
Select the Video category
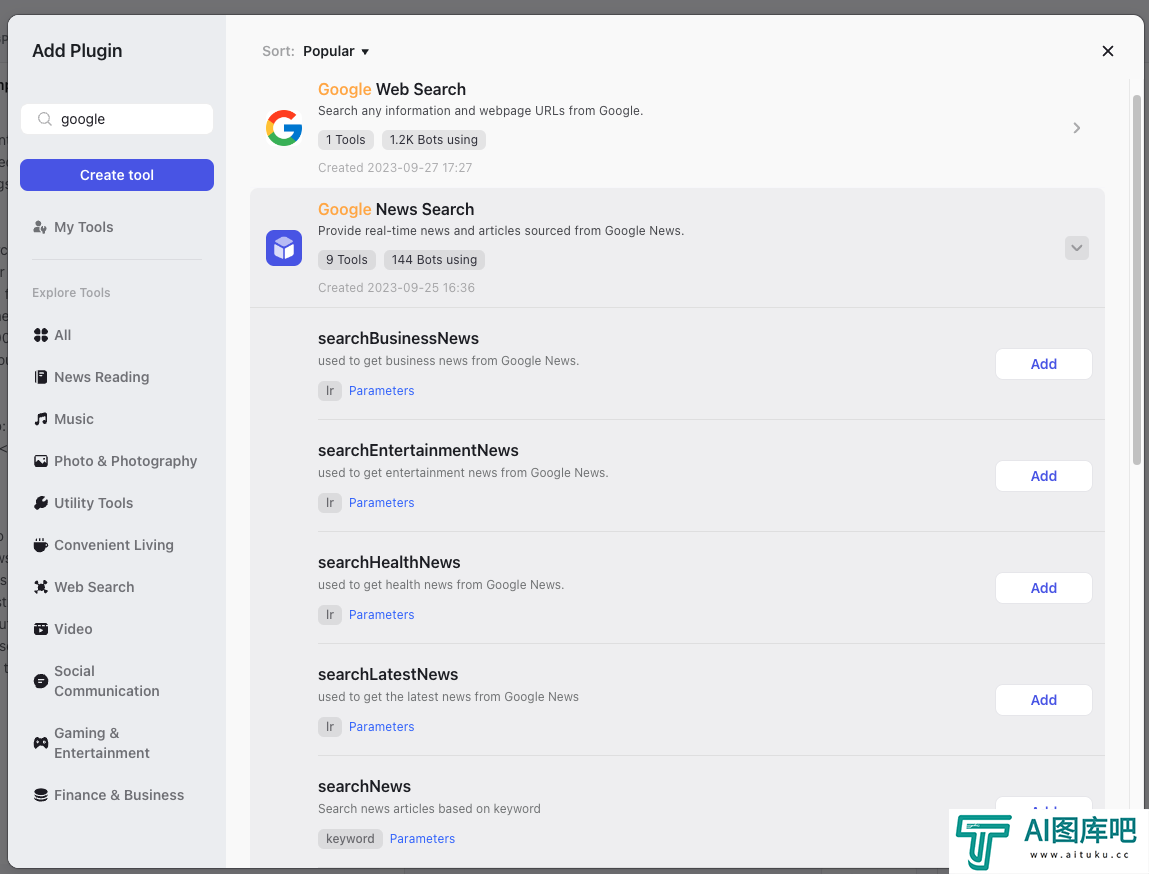(x=73, y=629)
